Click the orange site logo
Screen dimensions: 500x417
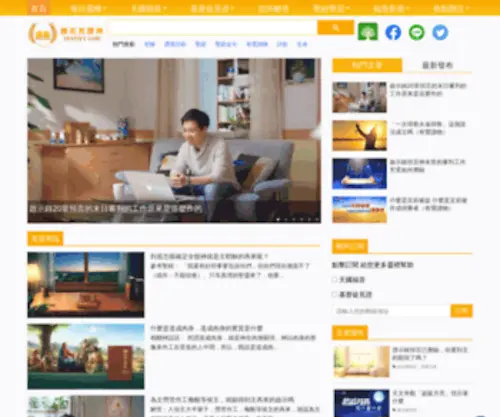tap(66, 34)
